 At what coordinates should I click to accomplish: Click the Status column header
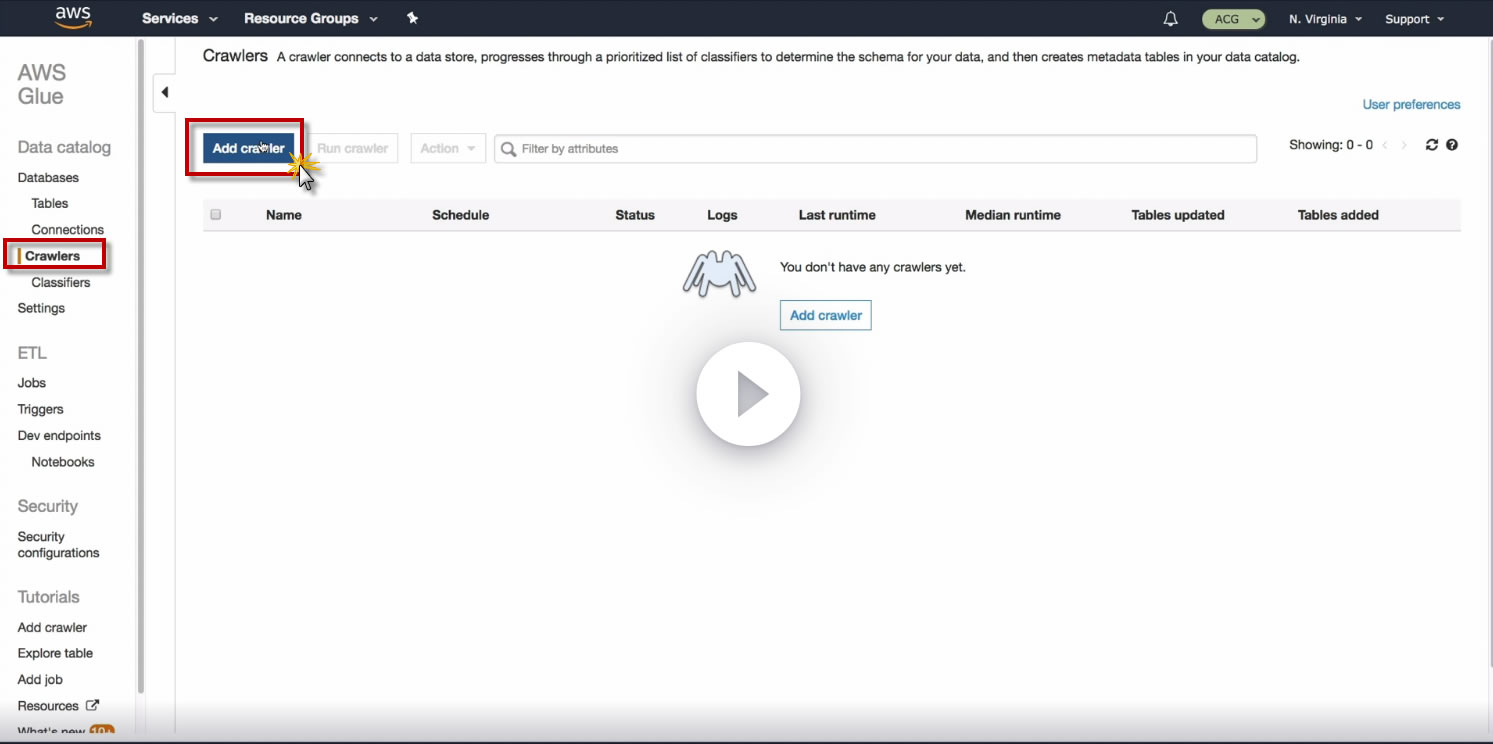(x=635, y=215)
